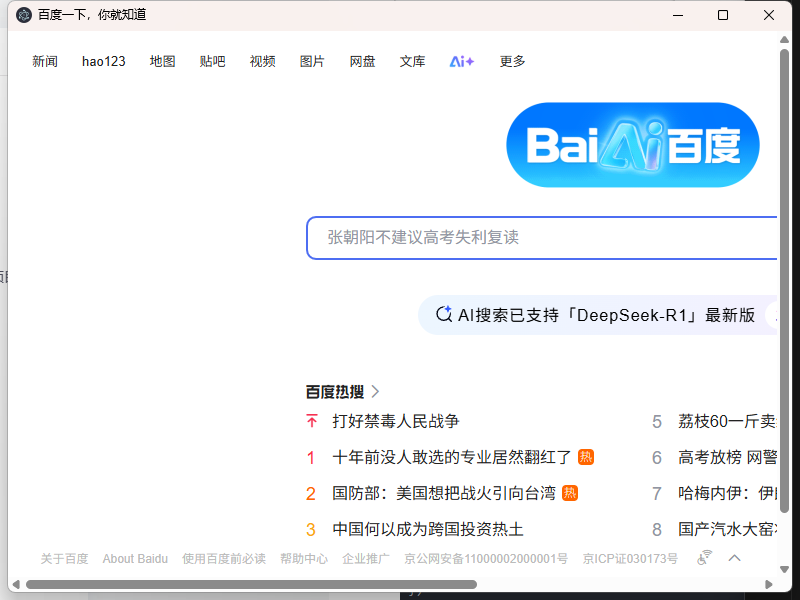800x600 pixels.
Task: Maximize the 百度一下 window
Action: 723,15
